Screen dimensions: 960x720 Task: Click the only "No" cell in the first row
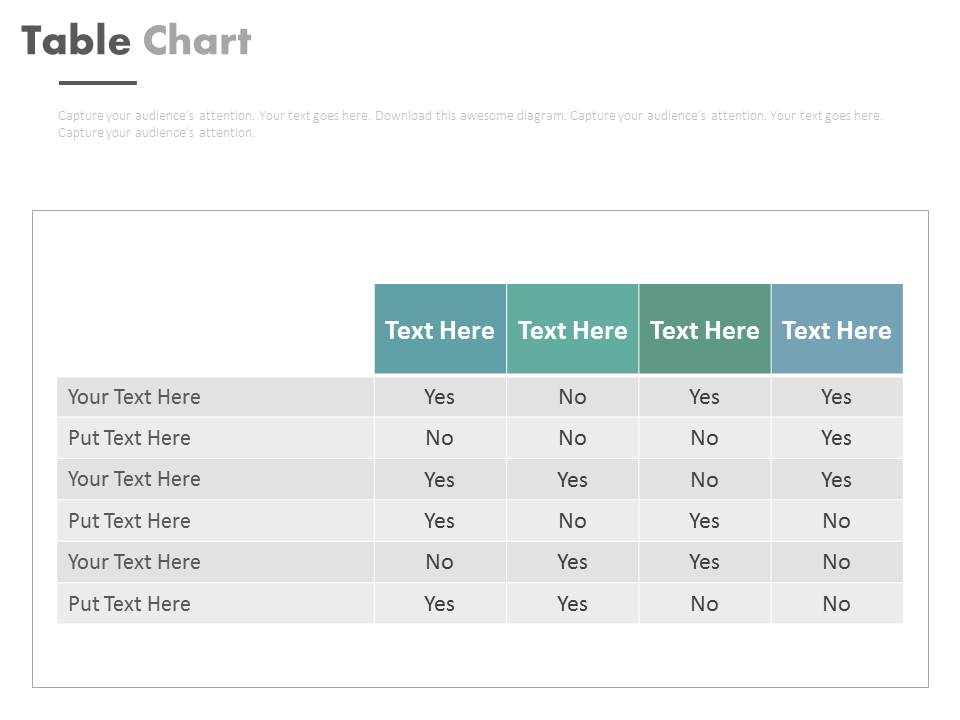(x=572, y=397)
